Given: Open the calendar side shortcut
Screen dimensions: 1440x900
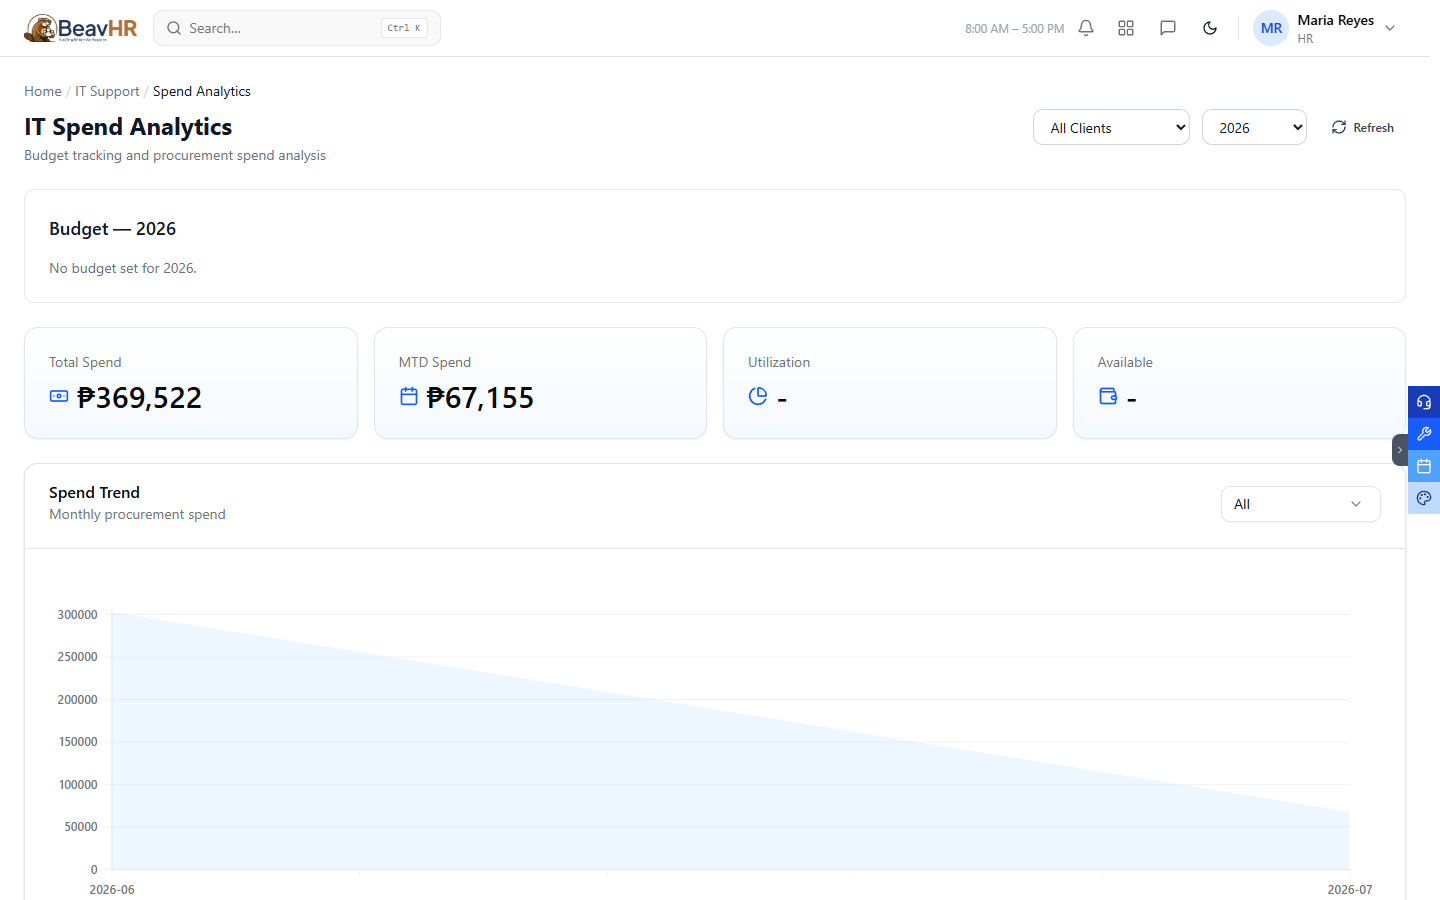Looking at the screenshot, I should tap(1424, 466).
